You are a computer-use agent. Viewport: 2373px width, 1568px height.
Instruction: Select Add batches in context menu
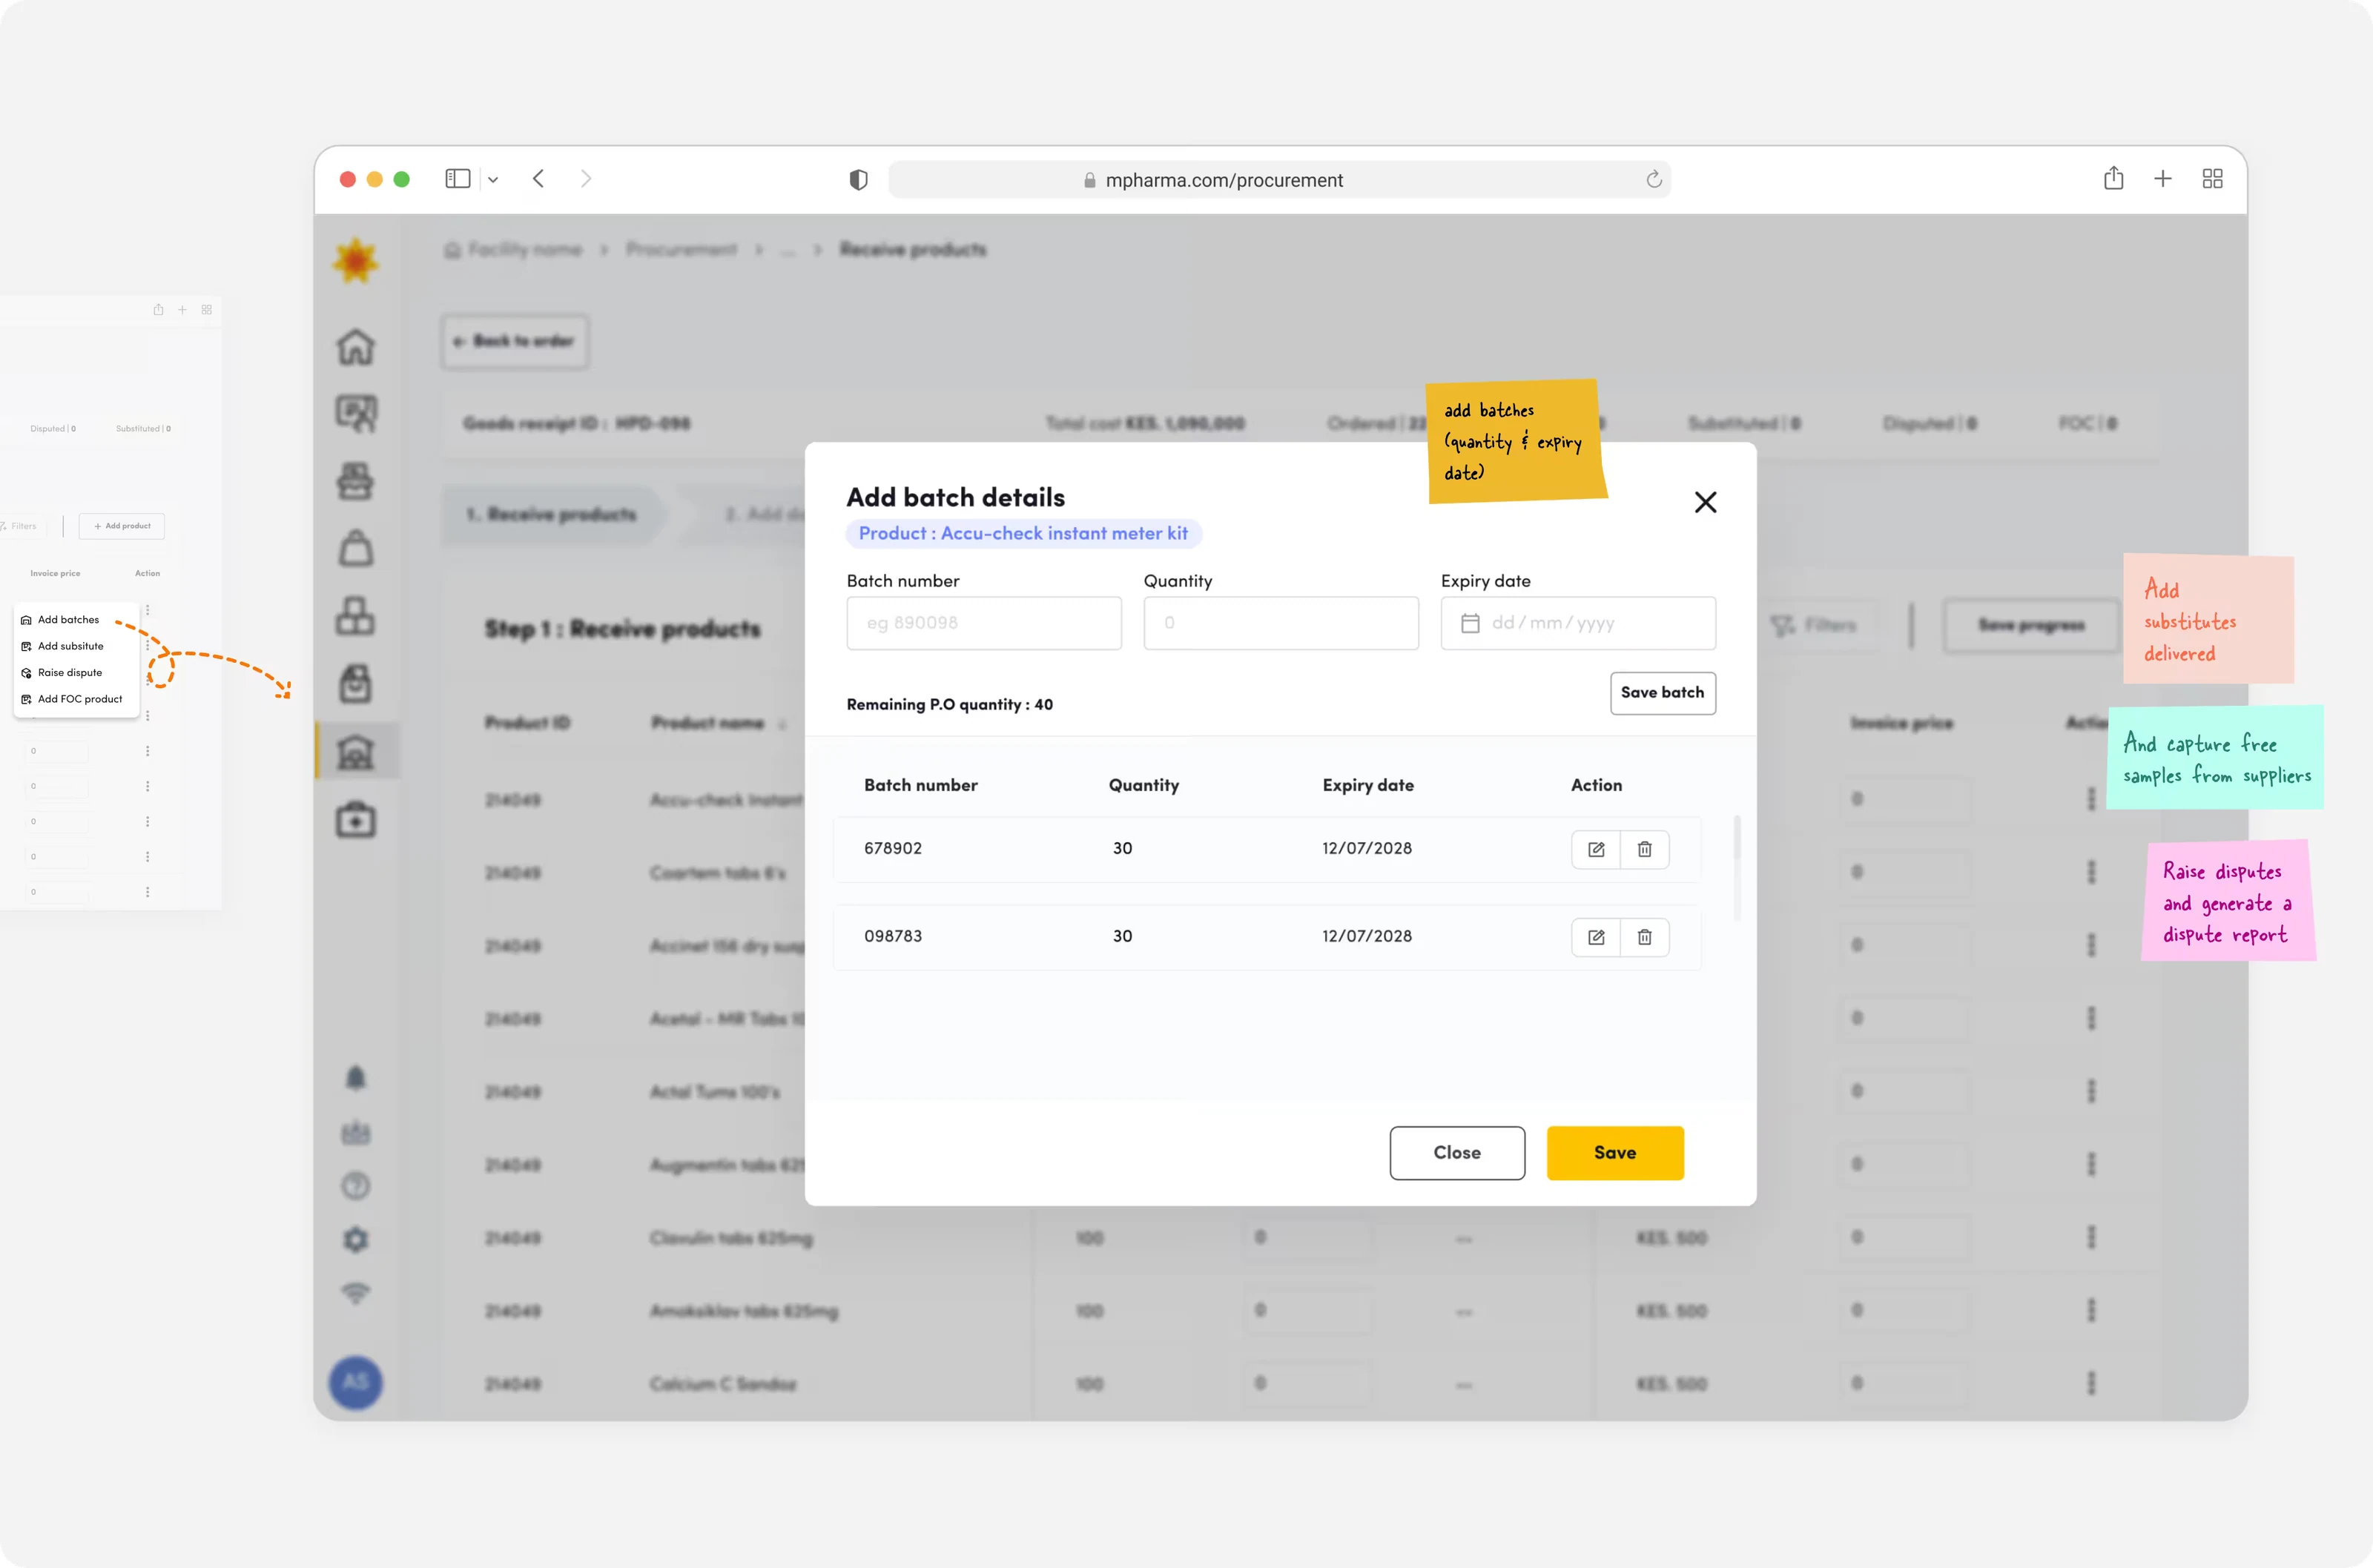68,620
